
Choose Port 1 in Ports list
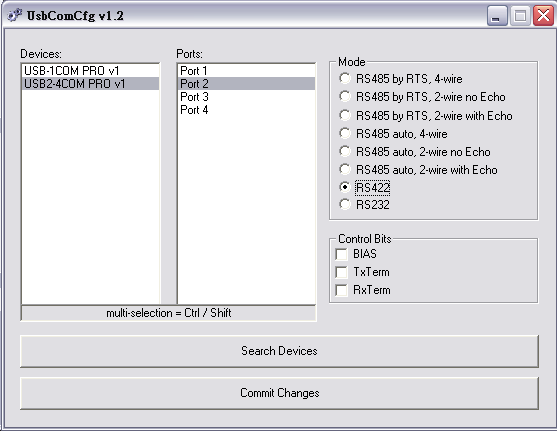click(x=246, y=71)
